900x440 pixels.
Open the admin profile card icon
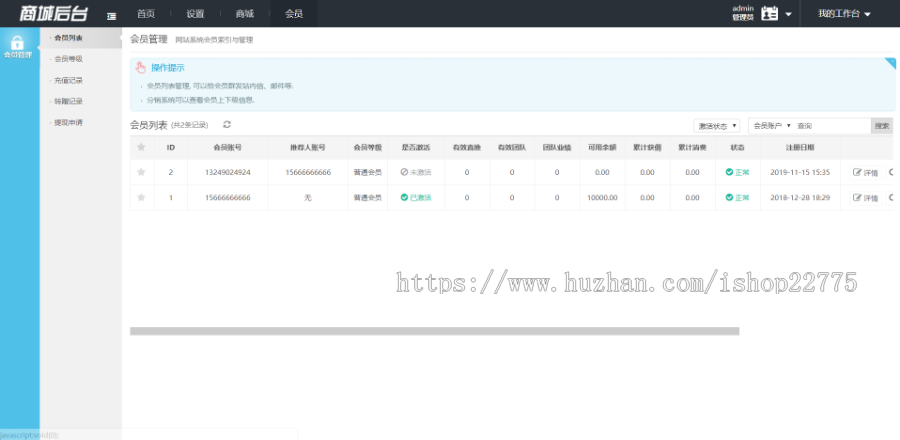pos(769,14)
